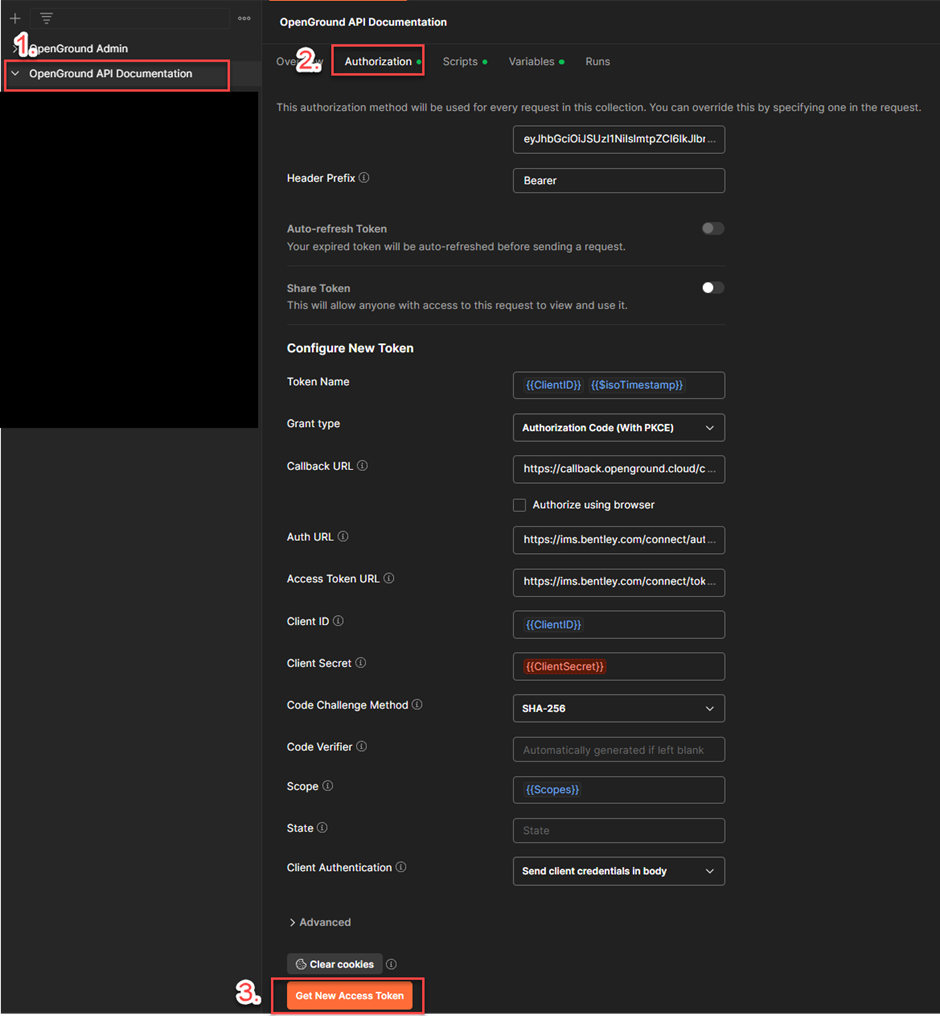Click the Client ID input field
The image size is (940, 1016).
coord(619,625)
